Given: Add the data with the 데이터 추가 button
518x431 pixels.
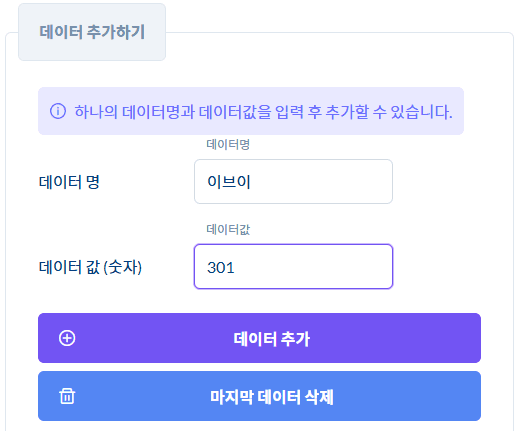Looking at the screenshot, I should coord(259,338).
